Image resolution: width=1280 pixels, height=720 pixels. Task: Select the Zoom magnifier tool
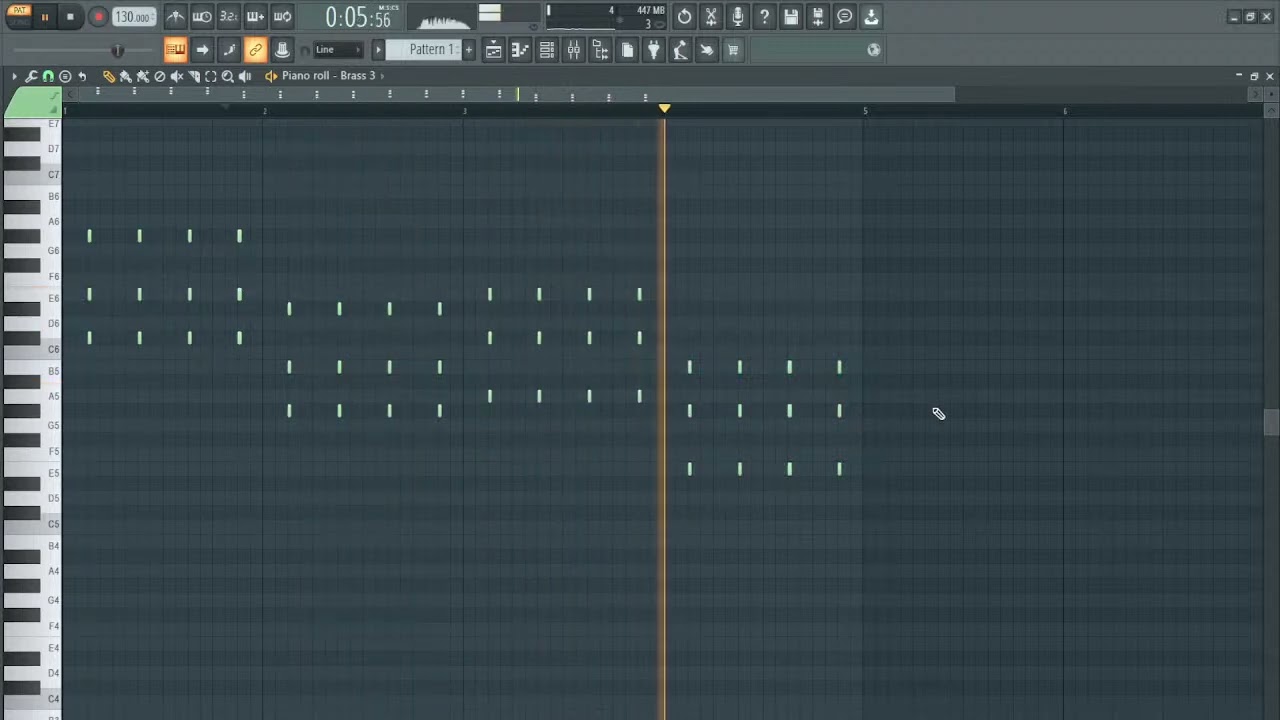227,76
